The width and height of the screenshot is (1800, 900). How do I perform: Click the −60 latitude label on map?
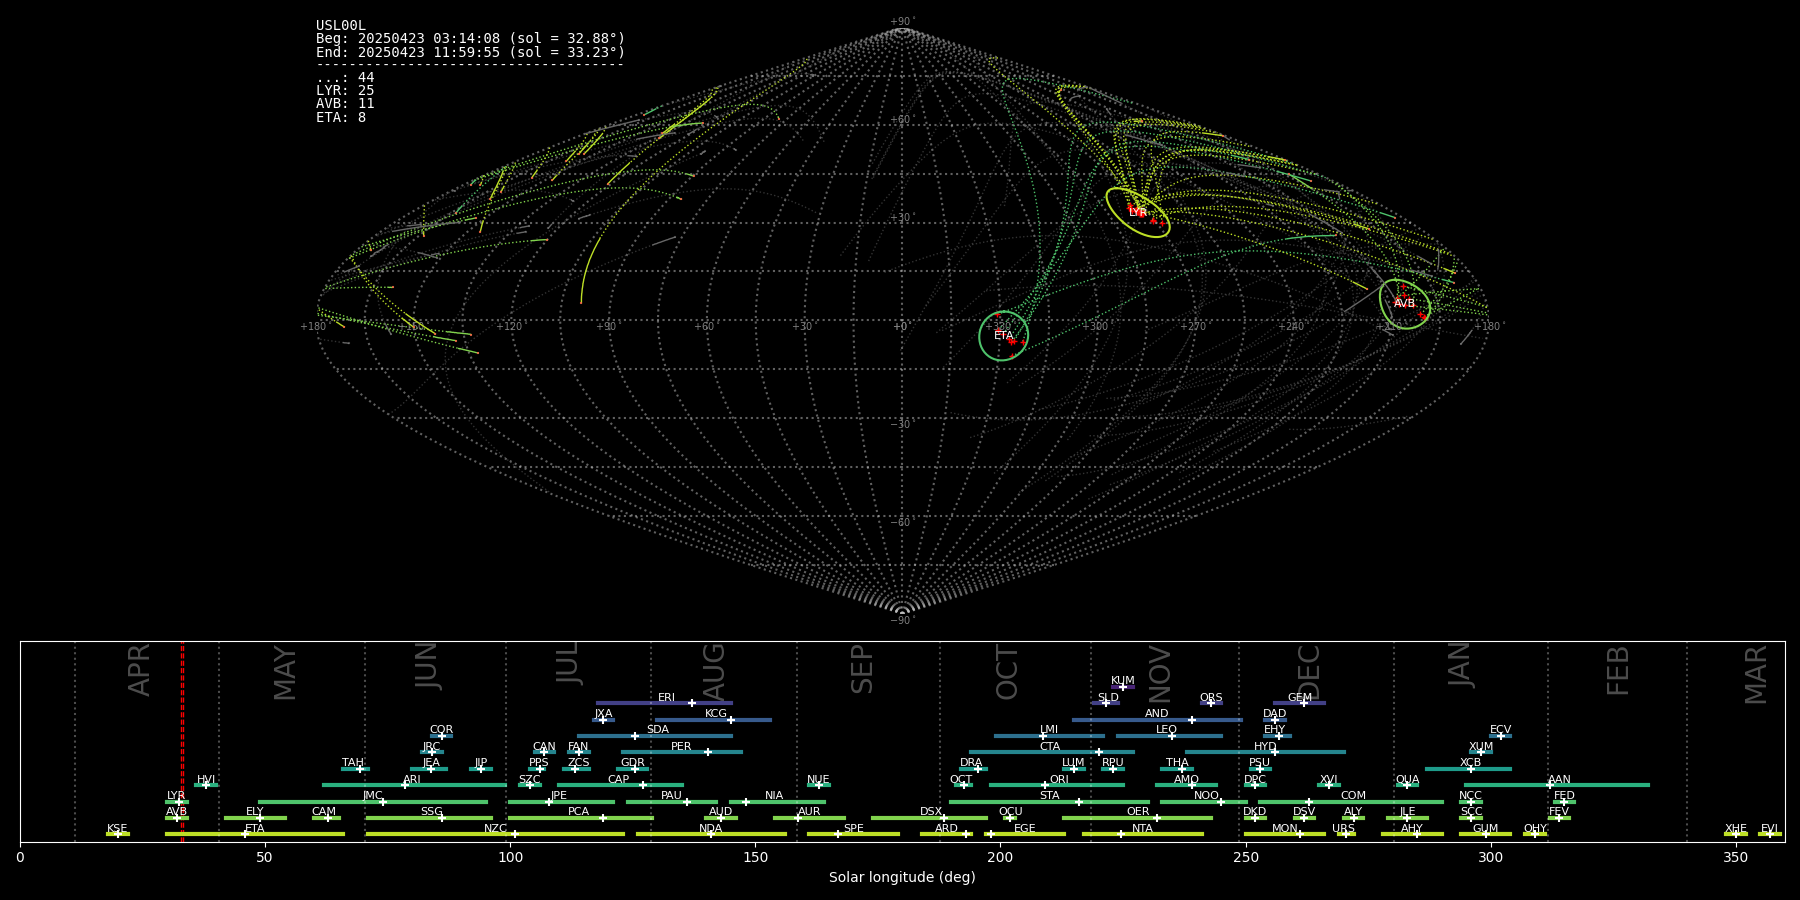(902, 523)
